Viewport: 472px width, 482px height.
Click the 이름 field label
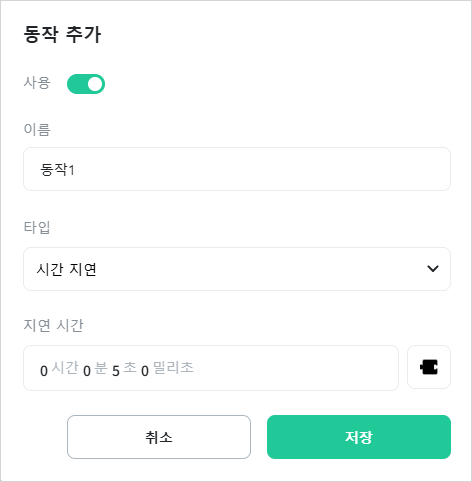(x=37, y=129)
